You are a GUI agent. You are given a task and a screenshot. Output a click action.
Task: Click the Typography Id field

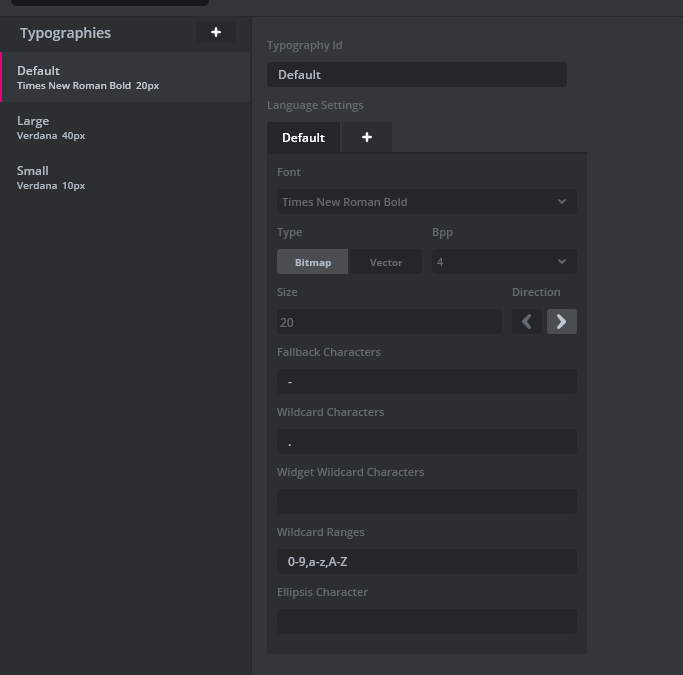[x=416, y=75]
